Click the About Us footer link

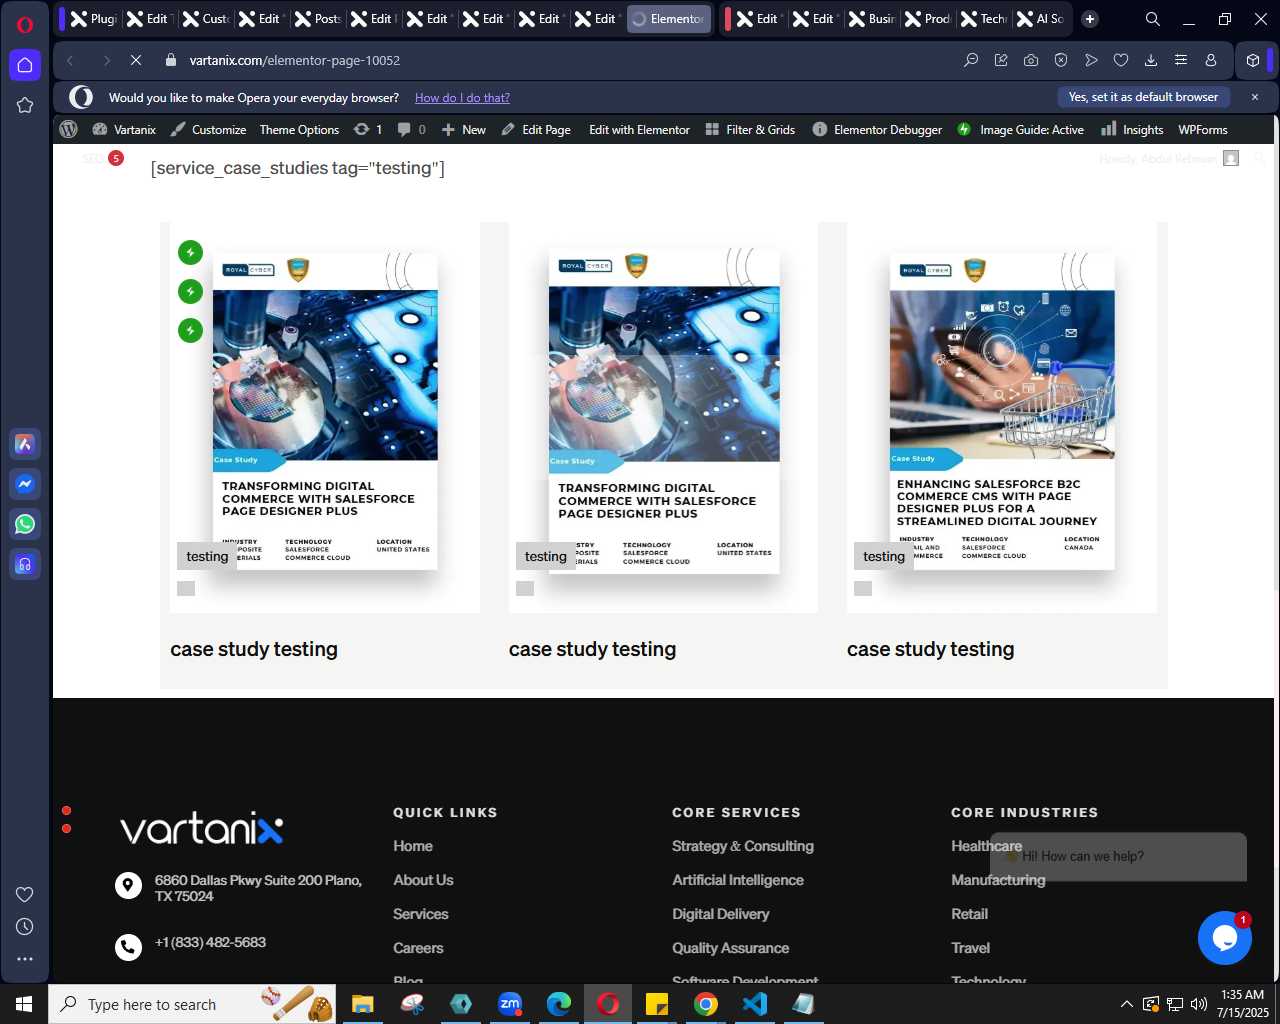click(423, 880)
